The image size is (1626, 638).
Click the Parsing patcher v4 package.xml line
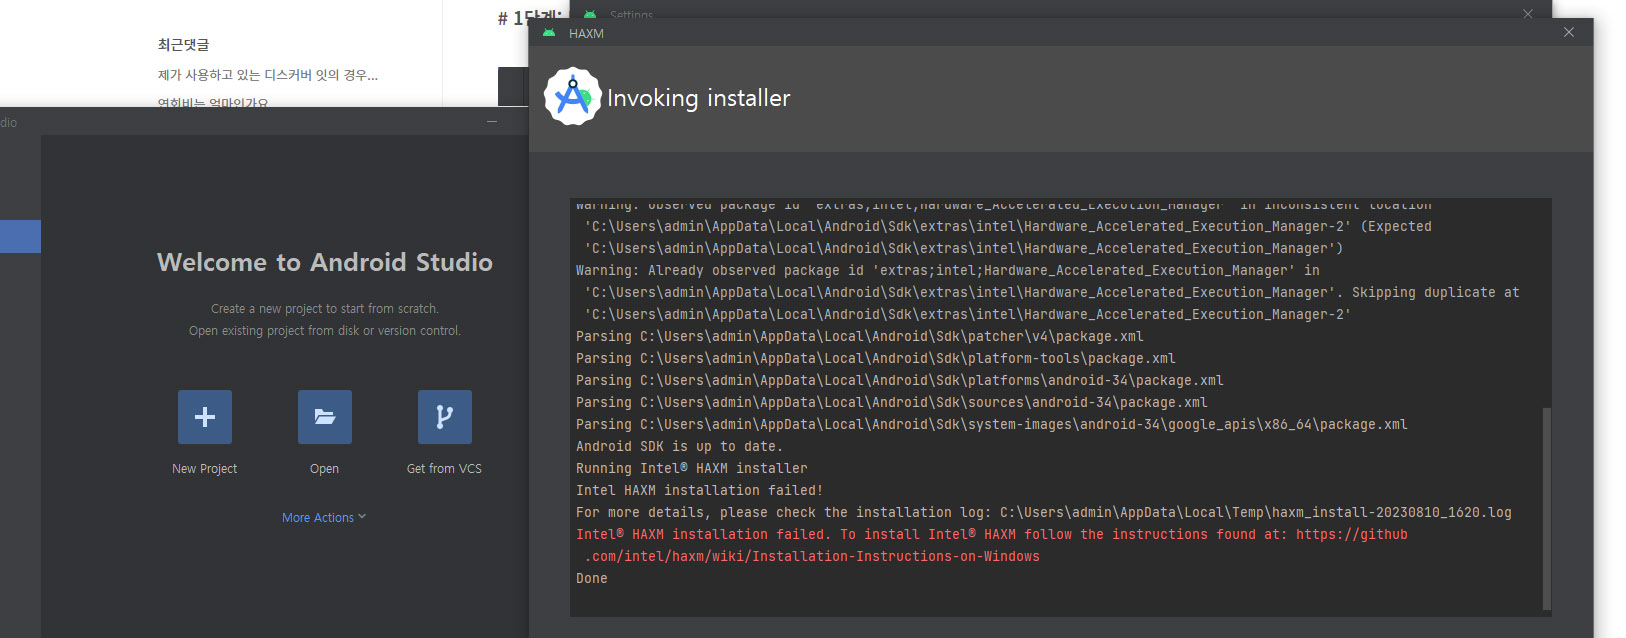coord(859,336)
